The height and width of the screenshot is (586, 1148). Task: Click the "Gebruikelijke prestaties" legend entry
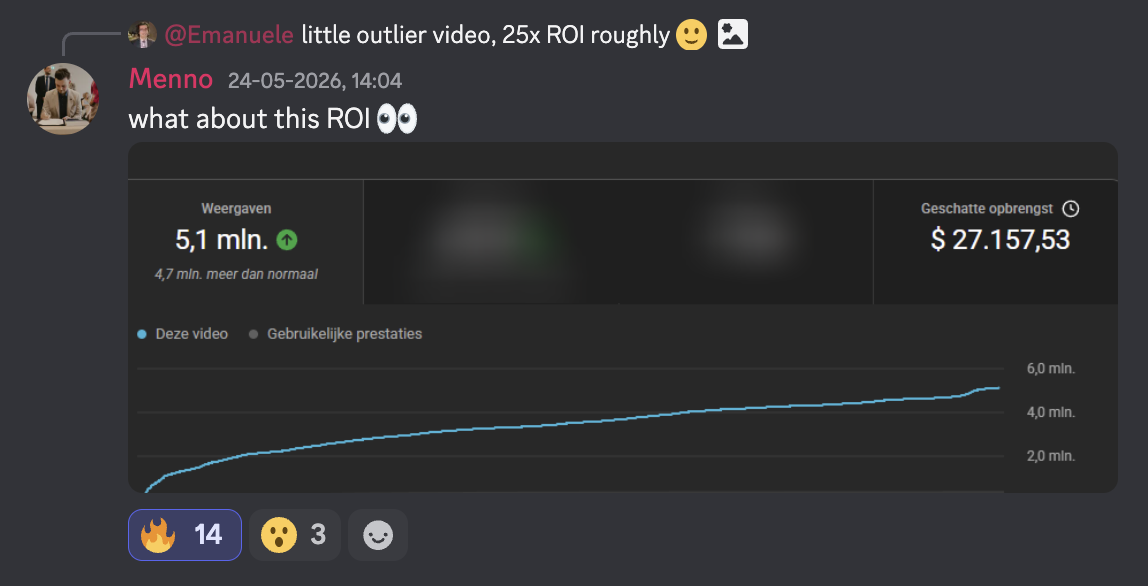(336, 334)
